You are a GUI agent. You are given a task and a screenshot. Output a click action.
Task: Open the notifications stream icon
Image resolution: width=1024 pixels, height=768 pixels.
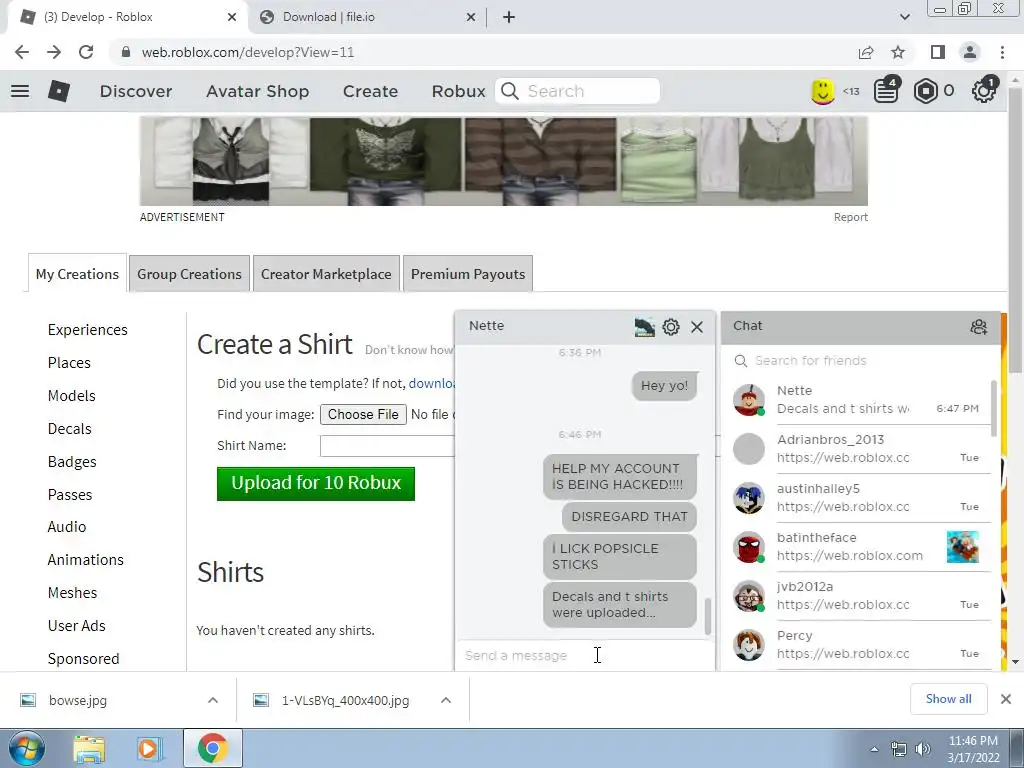point(887,91)
